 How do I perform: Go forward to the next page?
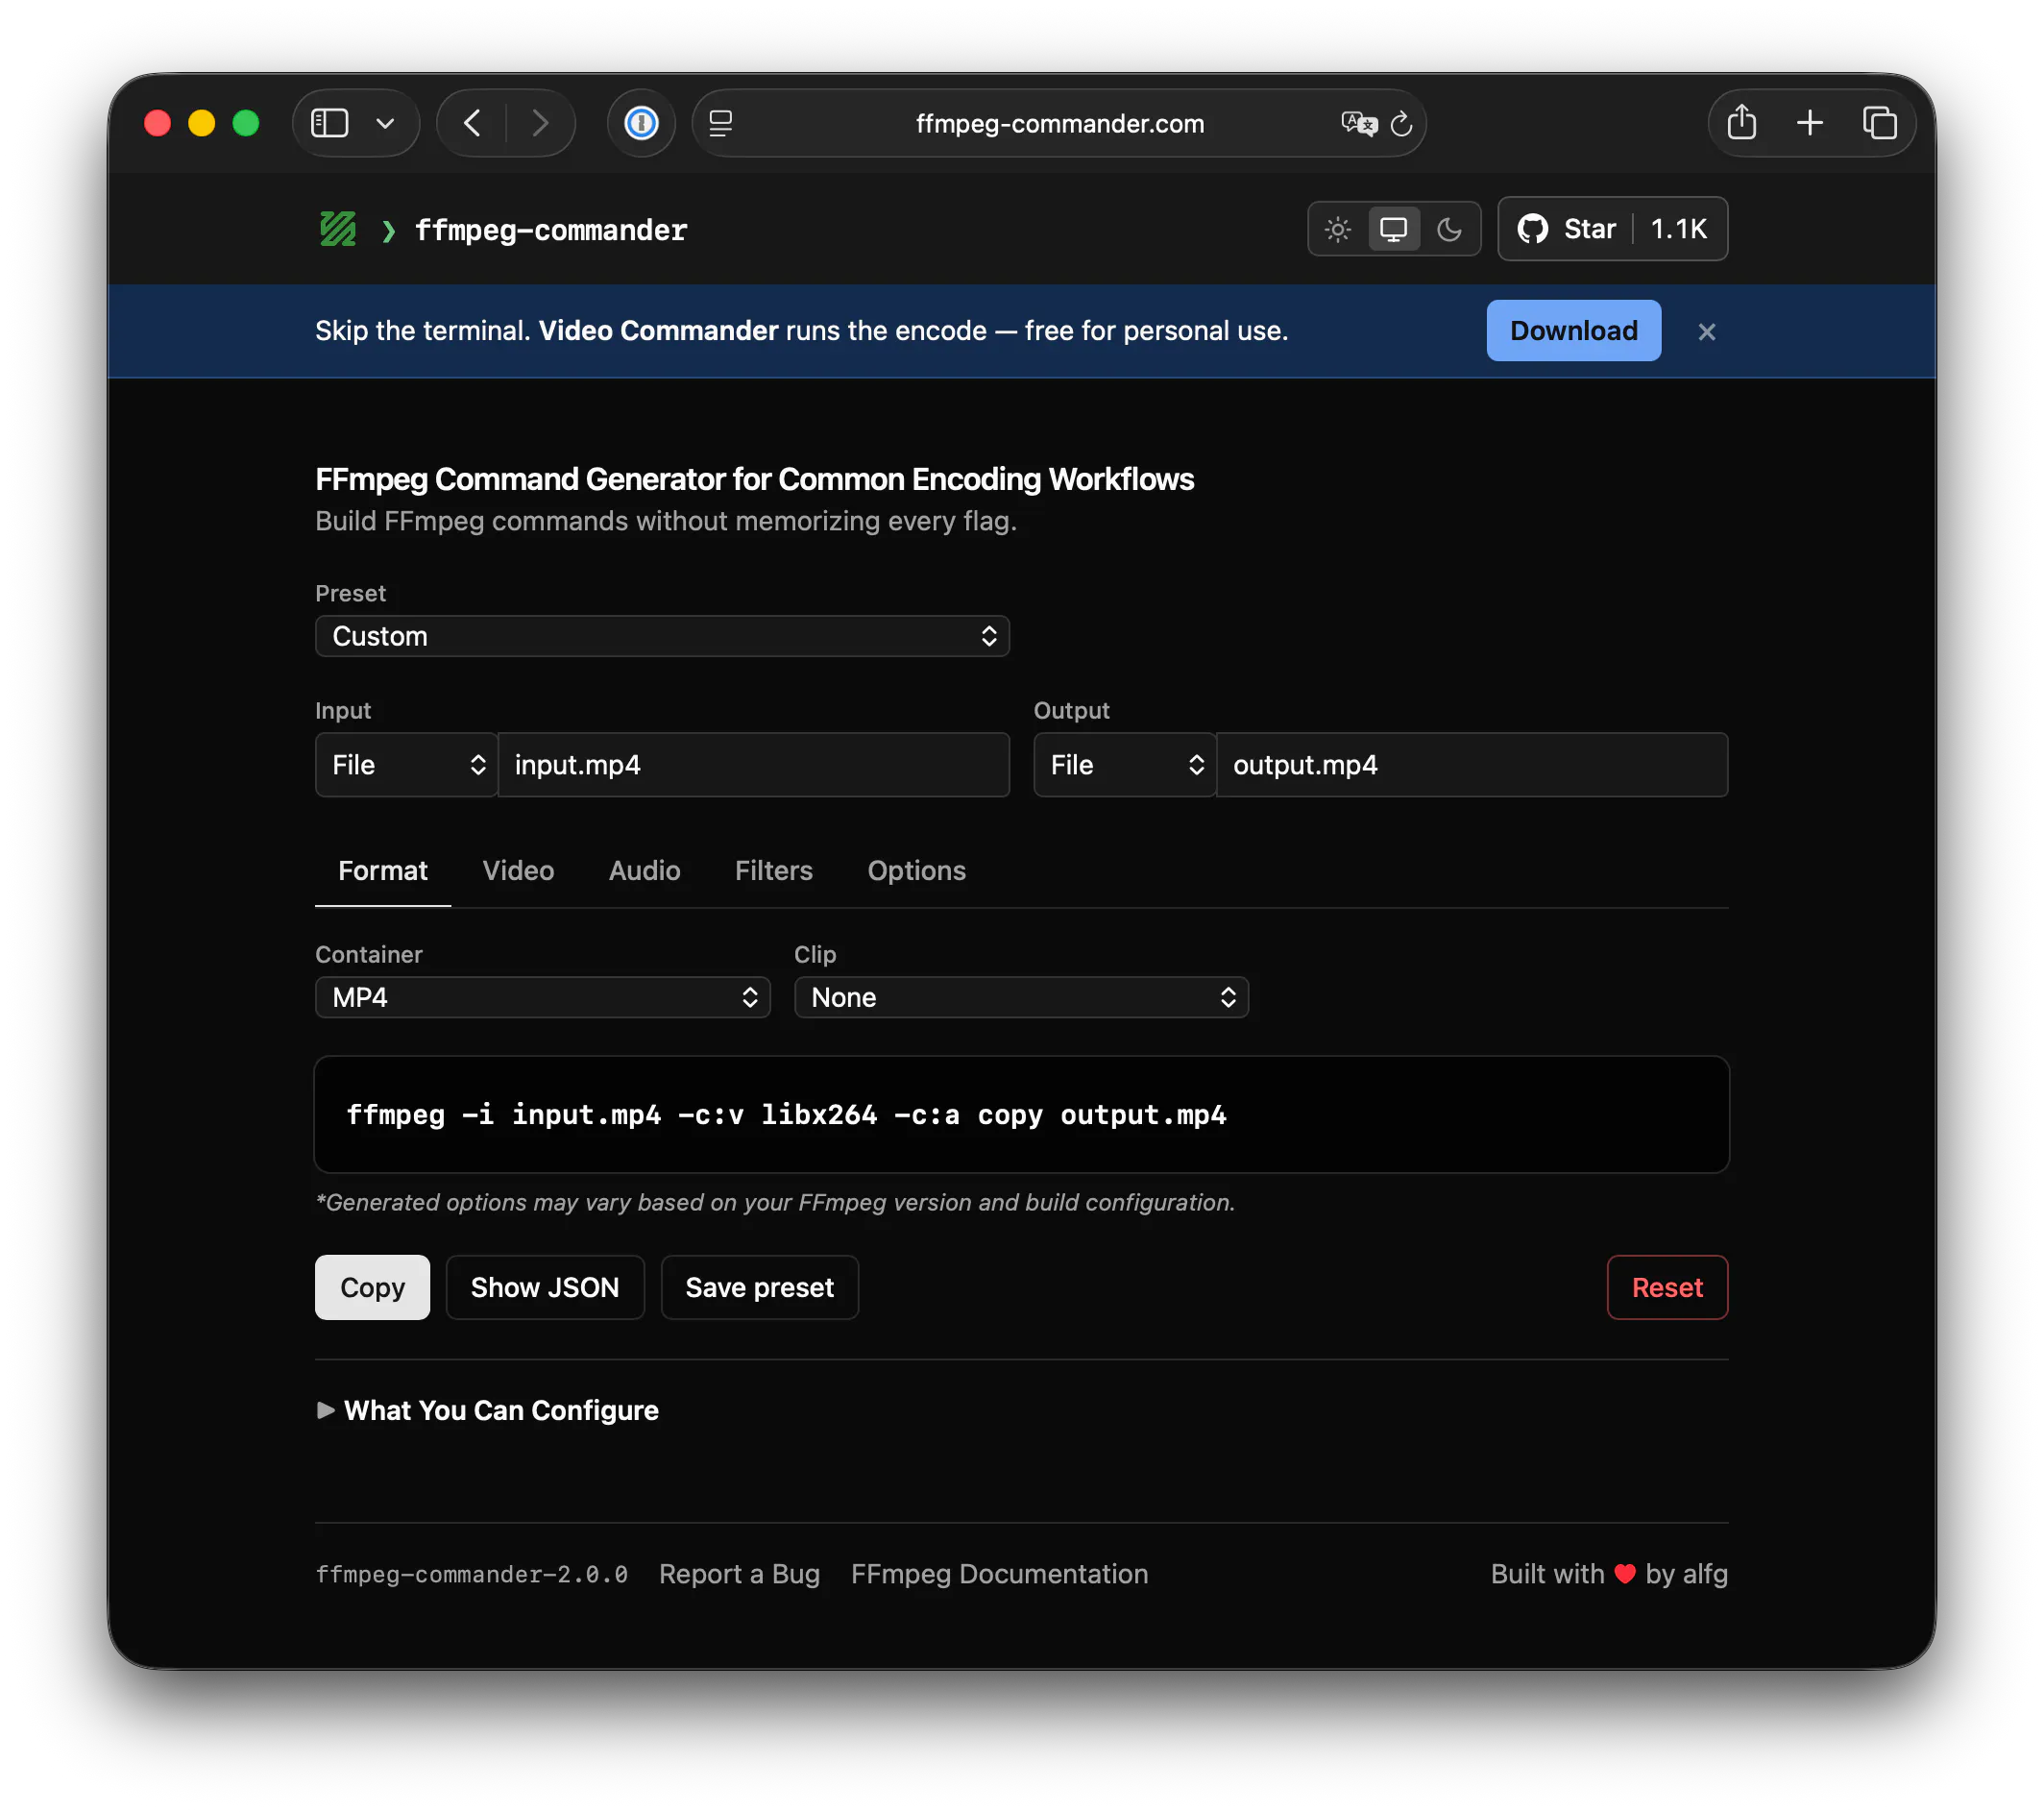[540, 123]
